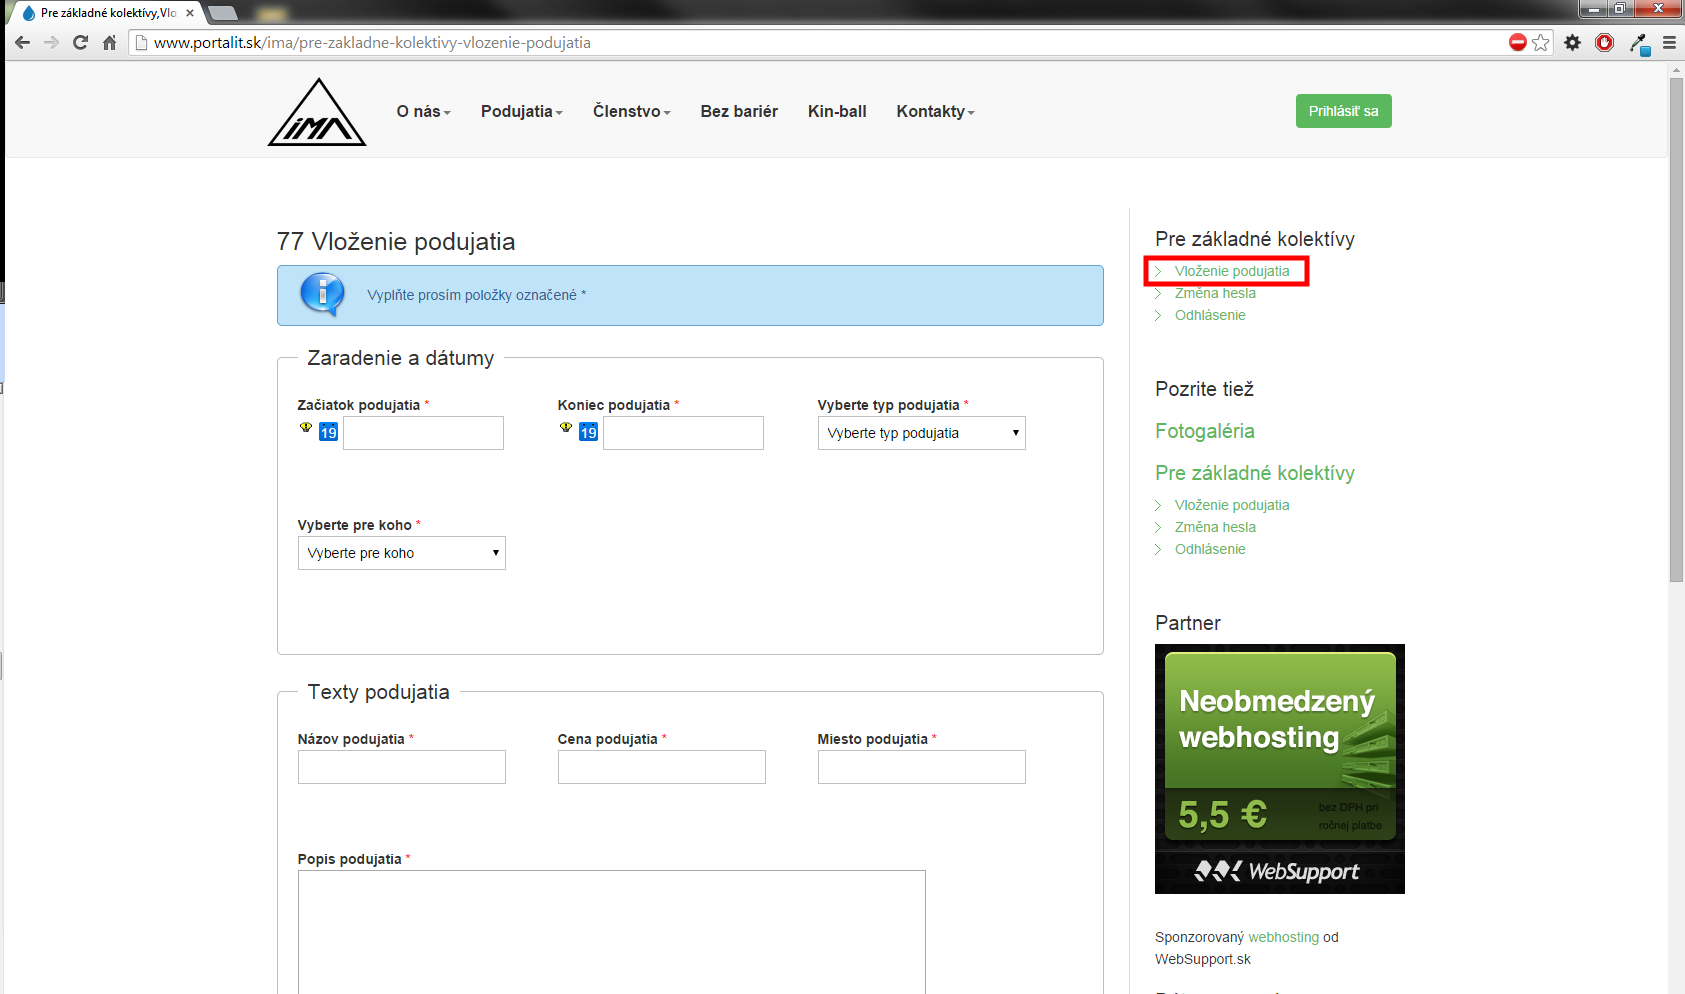This screenshot has height=994, width=1685.
Task: Click lower Odhlásenie link under Pozrite tiež
Action: click(x=1210, y=549)
